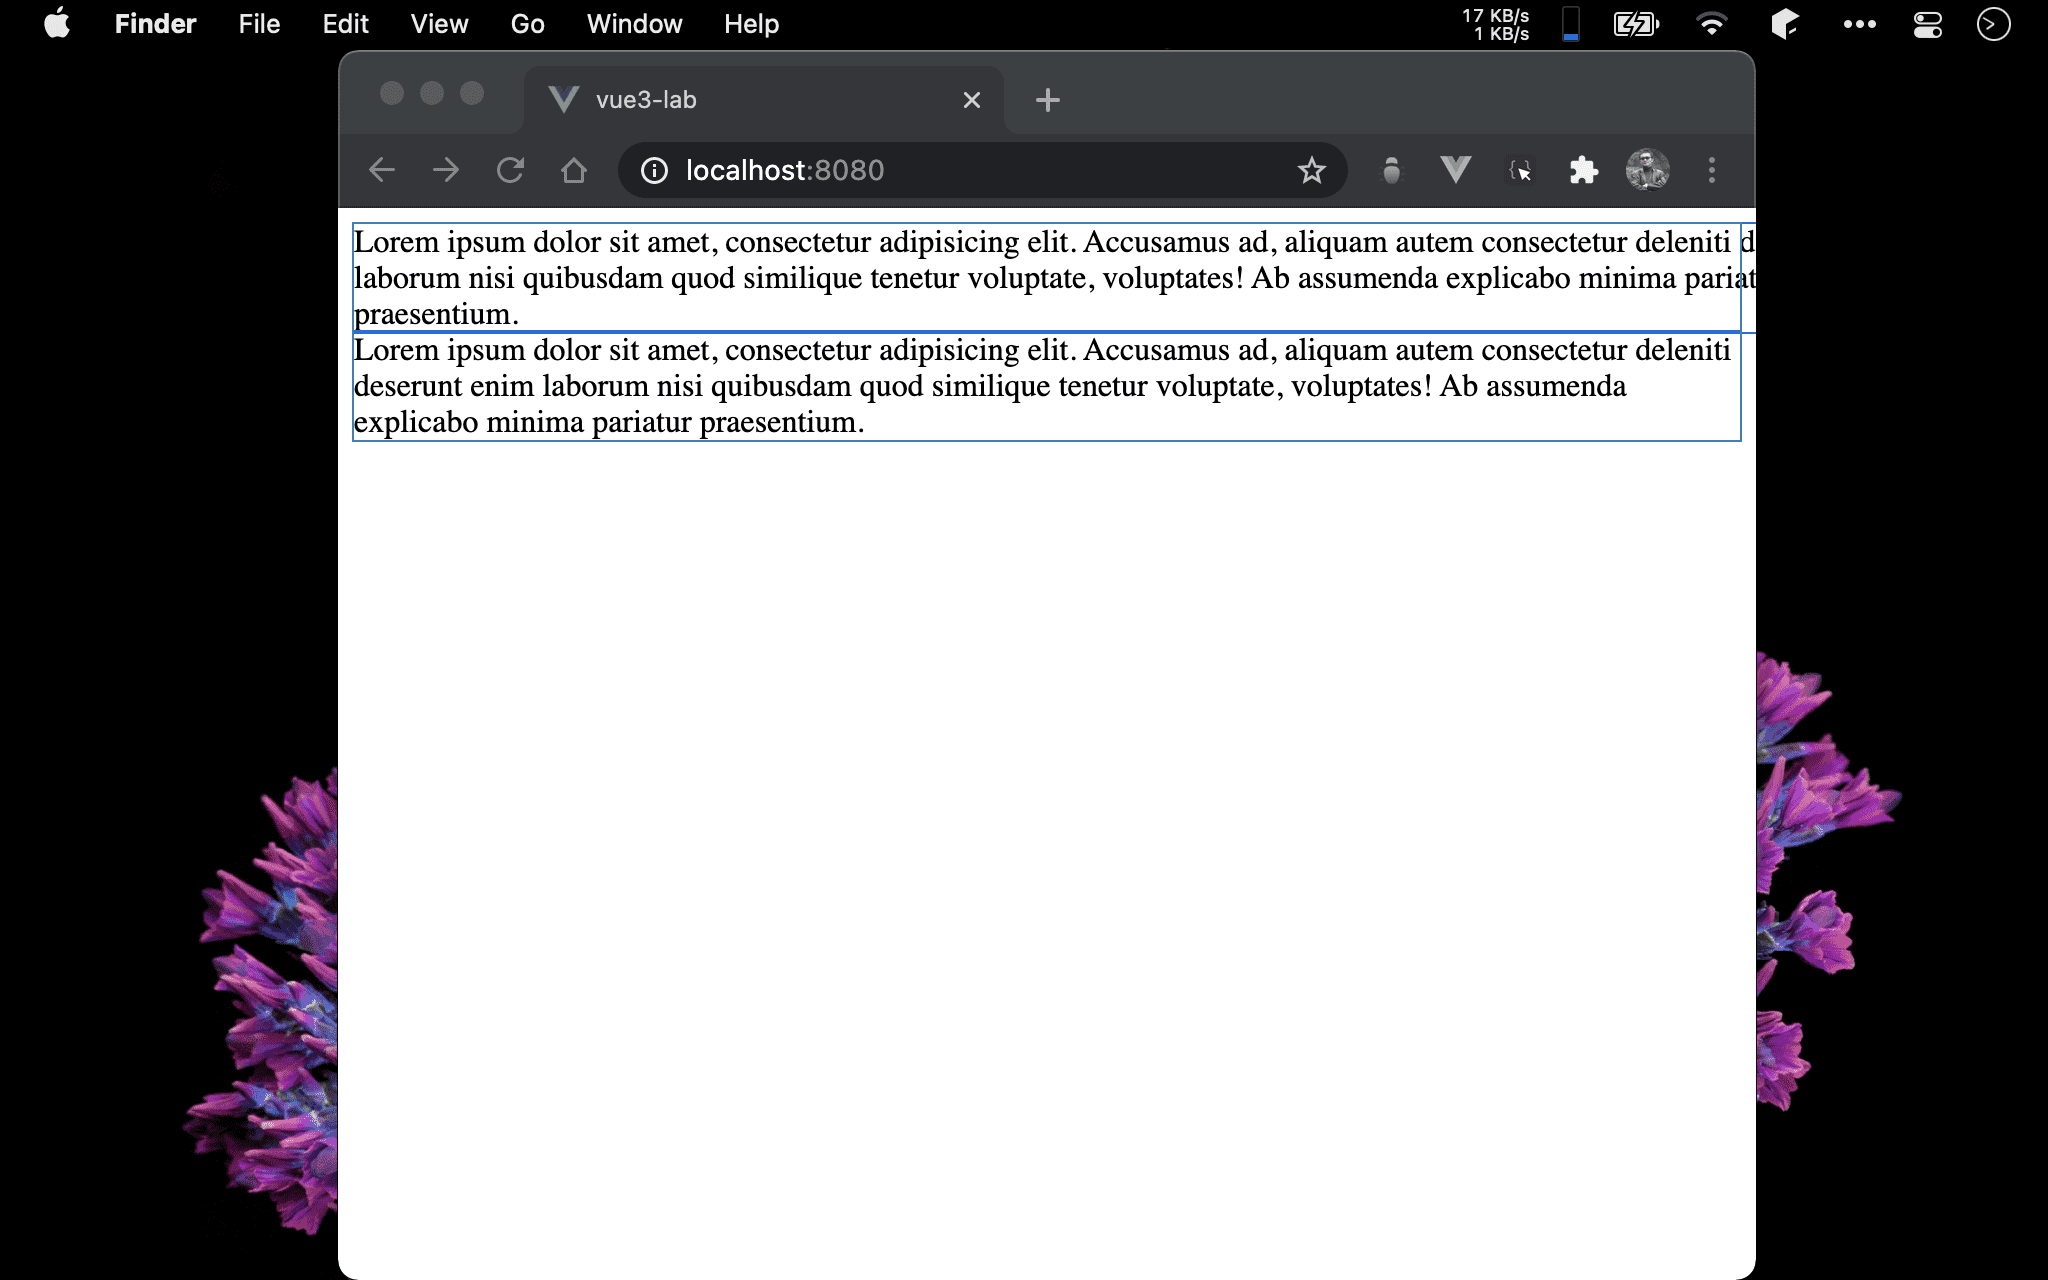Click the Vue devtools extension icon

click(1455, 170)
